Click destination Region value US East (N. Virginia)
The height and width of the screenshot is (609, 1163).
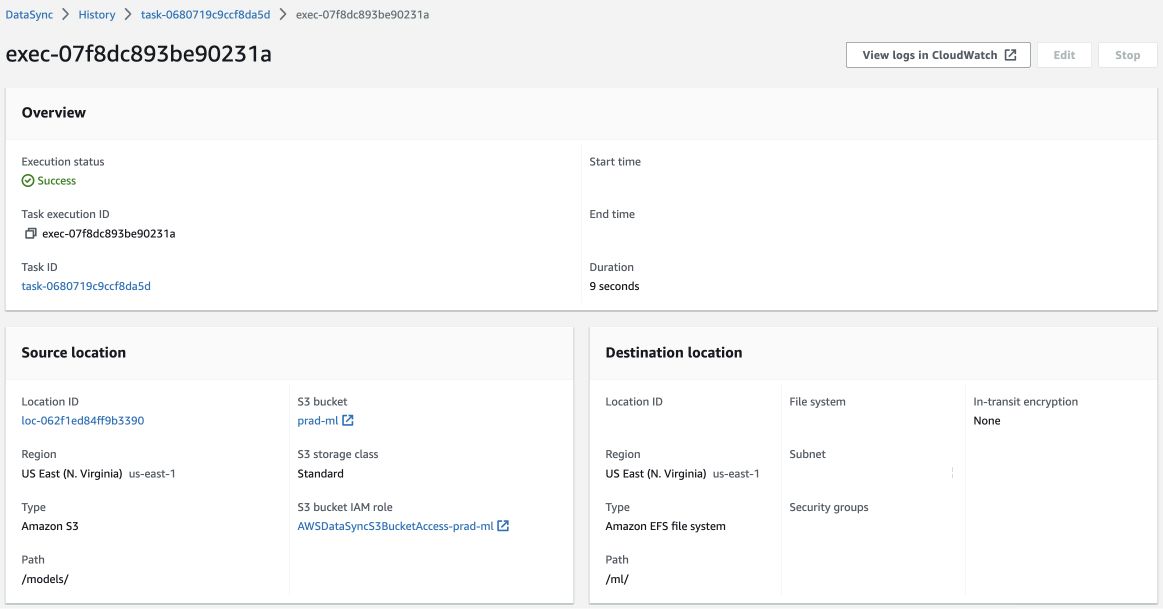pos(656,473)
